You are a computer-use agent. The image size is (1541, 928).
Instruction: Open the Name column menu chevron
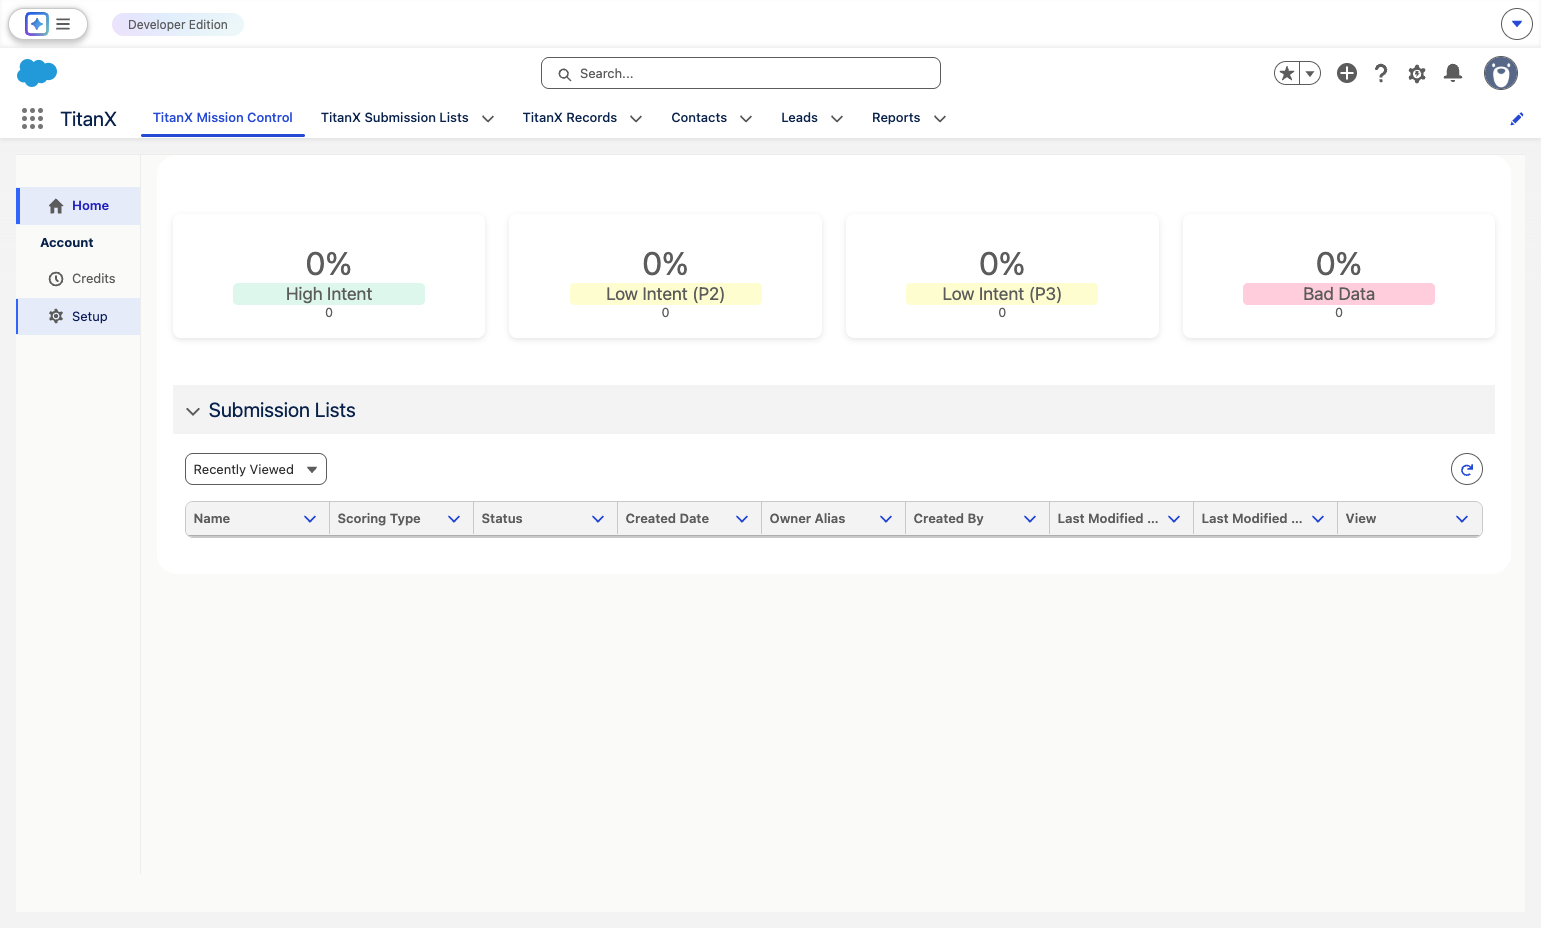pyautogui.click(x=310, y=519)
